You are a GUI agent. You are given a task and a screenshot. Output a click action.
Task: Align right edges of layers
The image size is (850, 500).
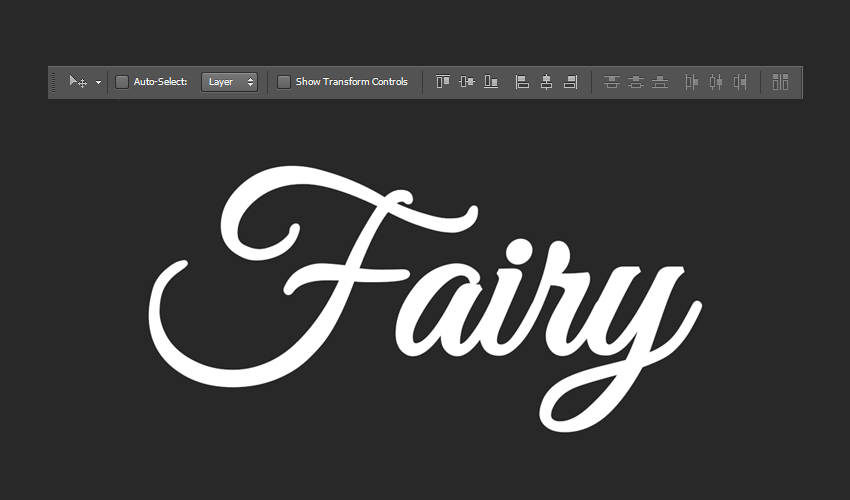pos(570,82)
